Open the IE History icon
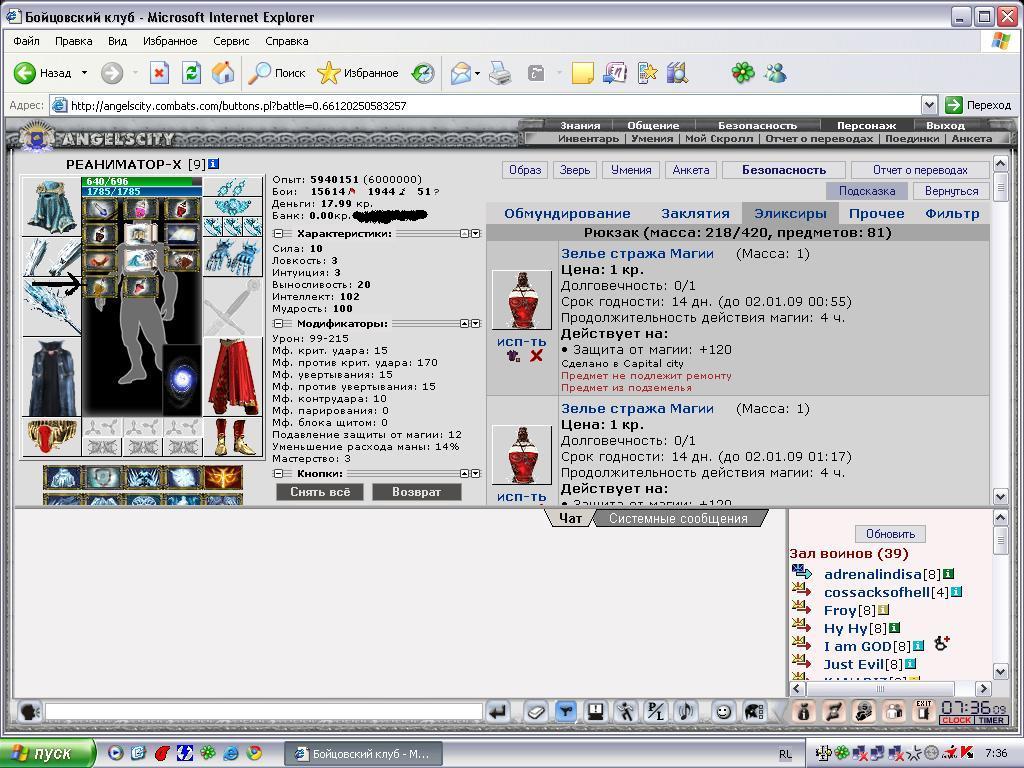 click(x=423, y=72)
